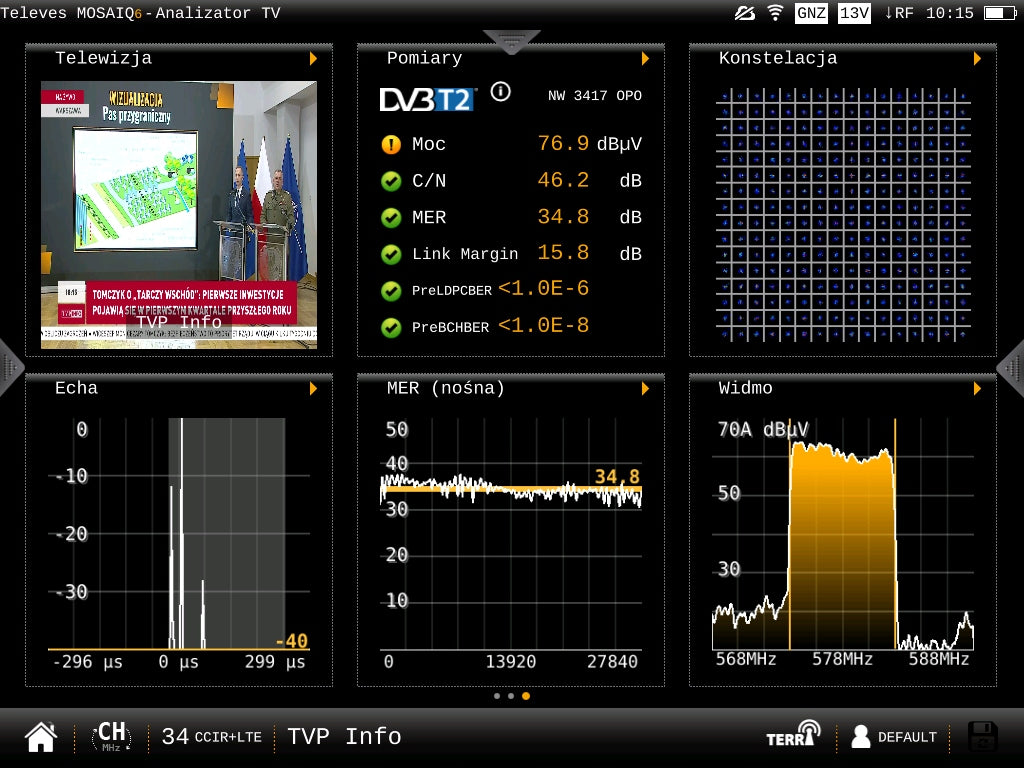
Task: Click the 34.8 label on MER graph
Action: click(x=617, y=476)
